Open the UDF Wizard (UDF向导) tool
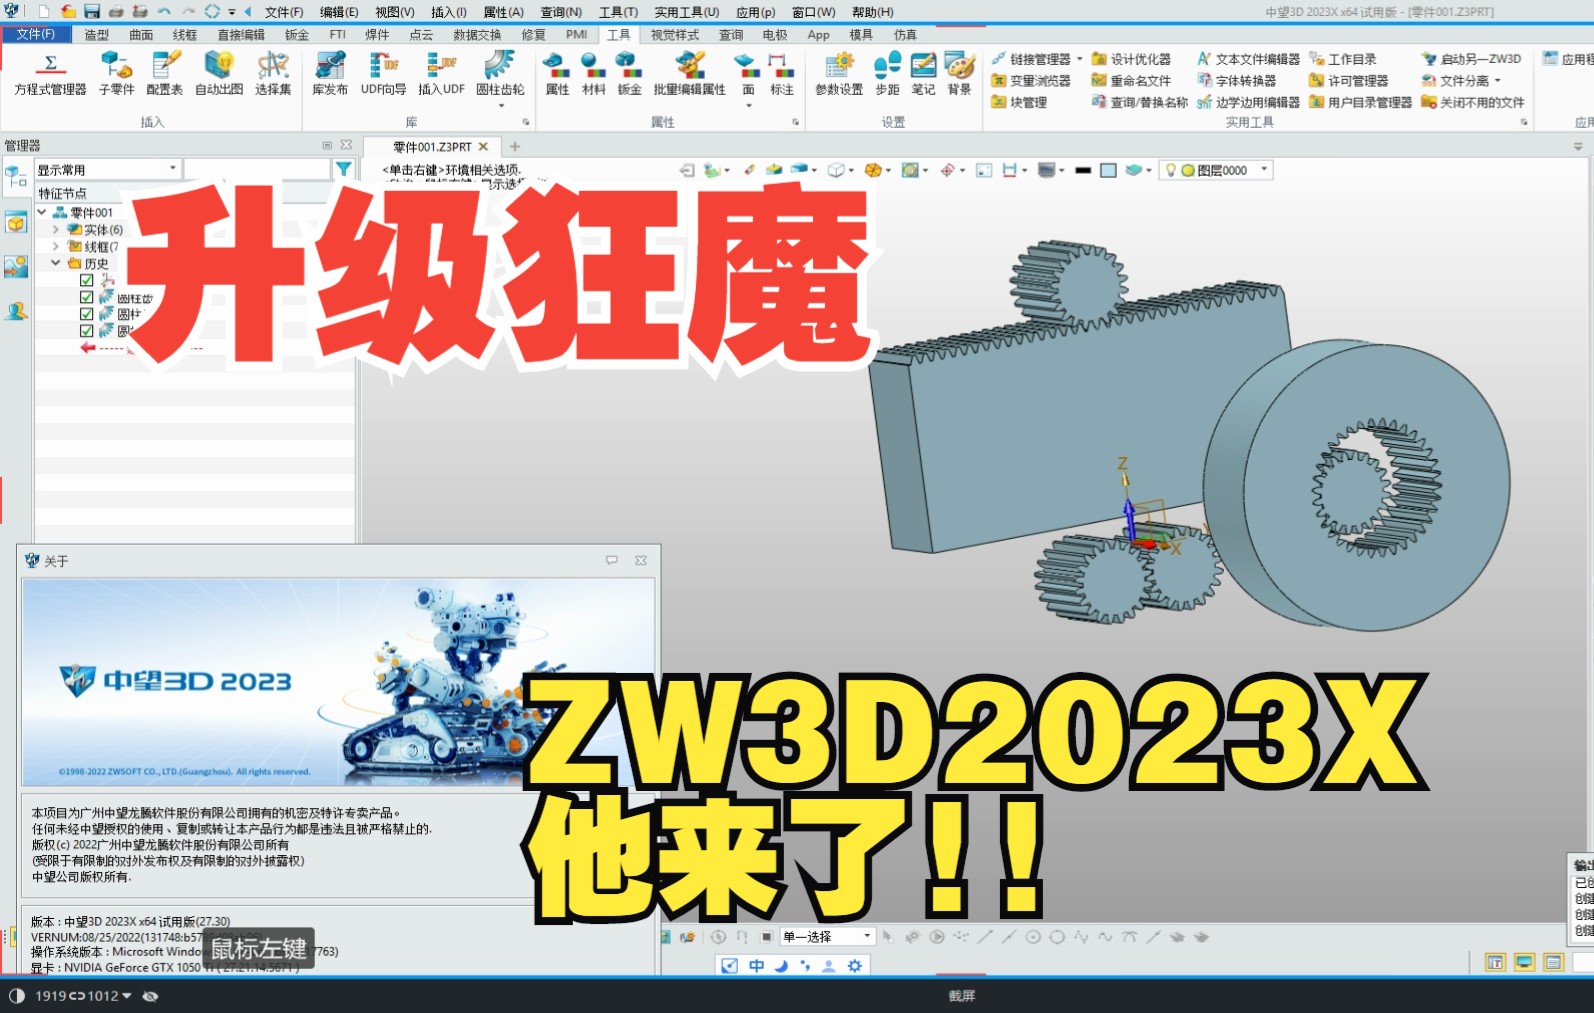This screenshot has height=1013, width=1594. pyautogui.click(x=384, y=74)
